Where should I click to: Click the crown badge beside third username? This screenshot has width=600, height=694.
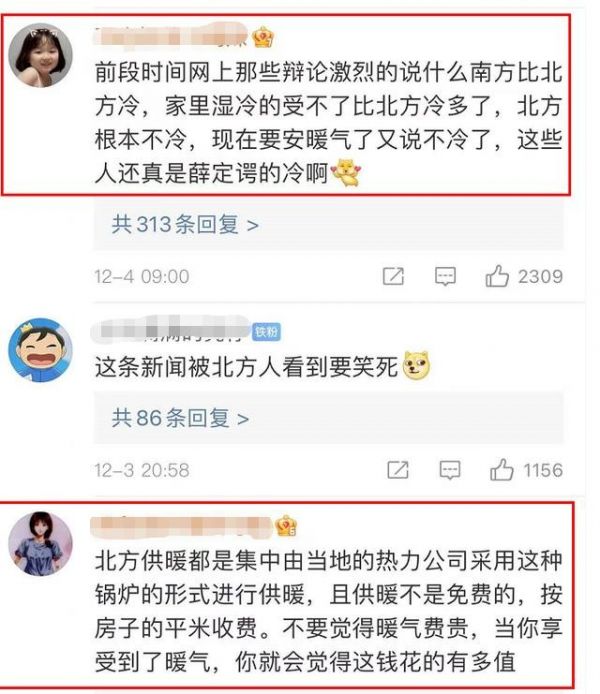click(x=286, y=526)
